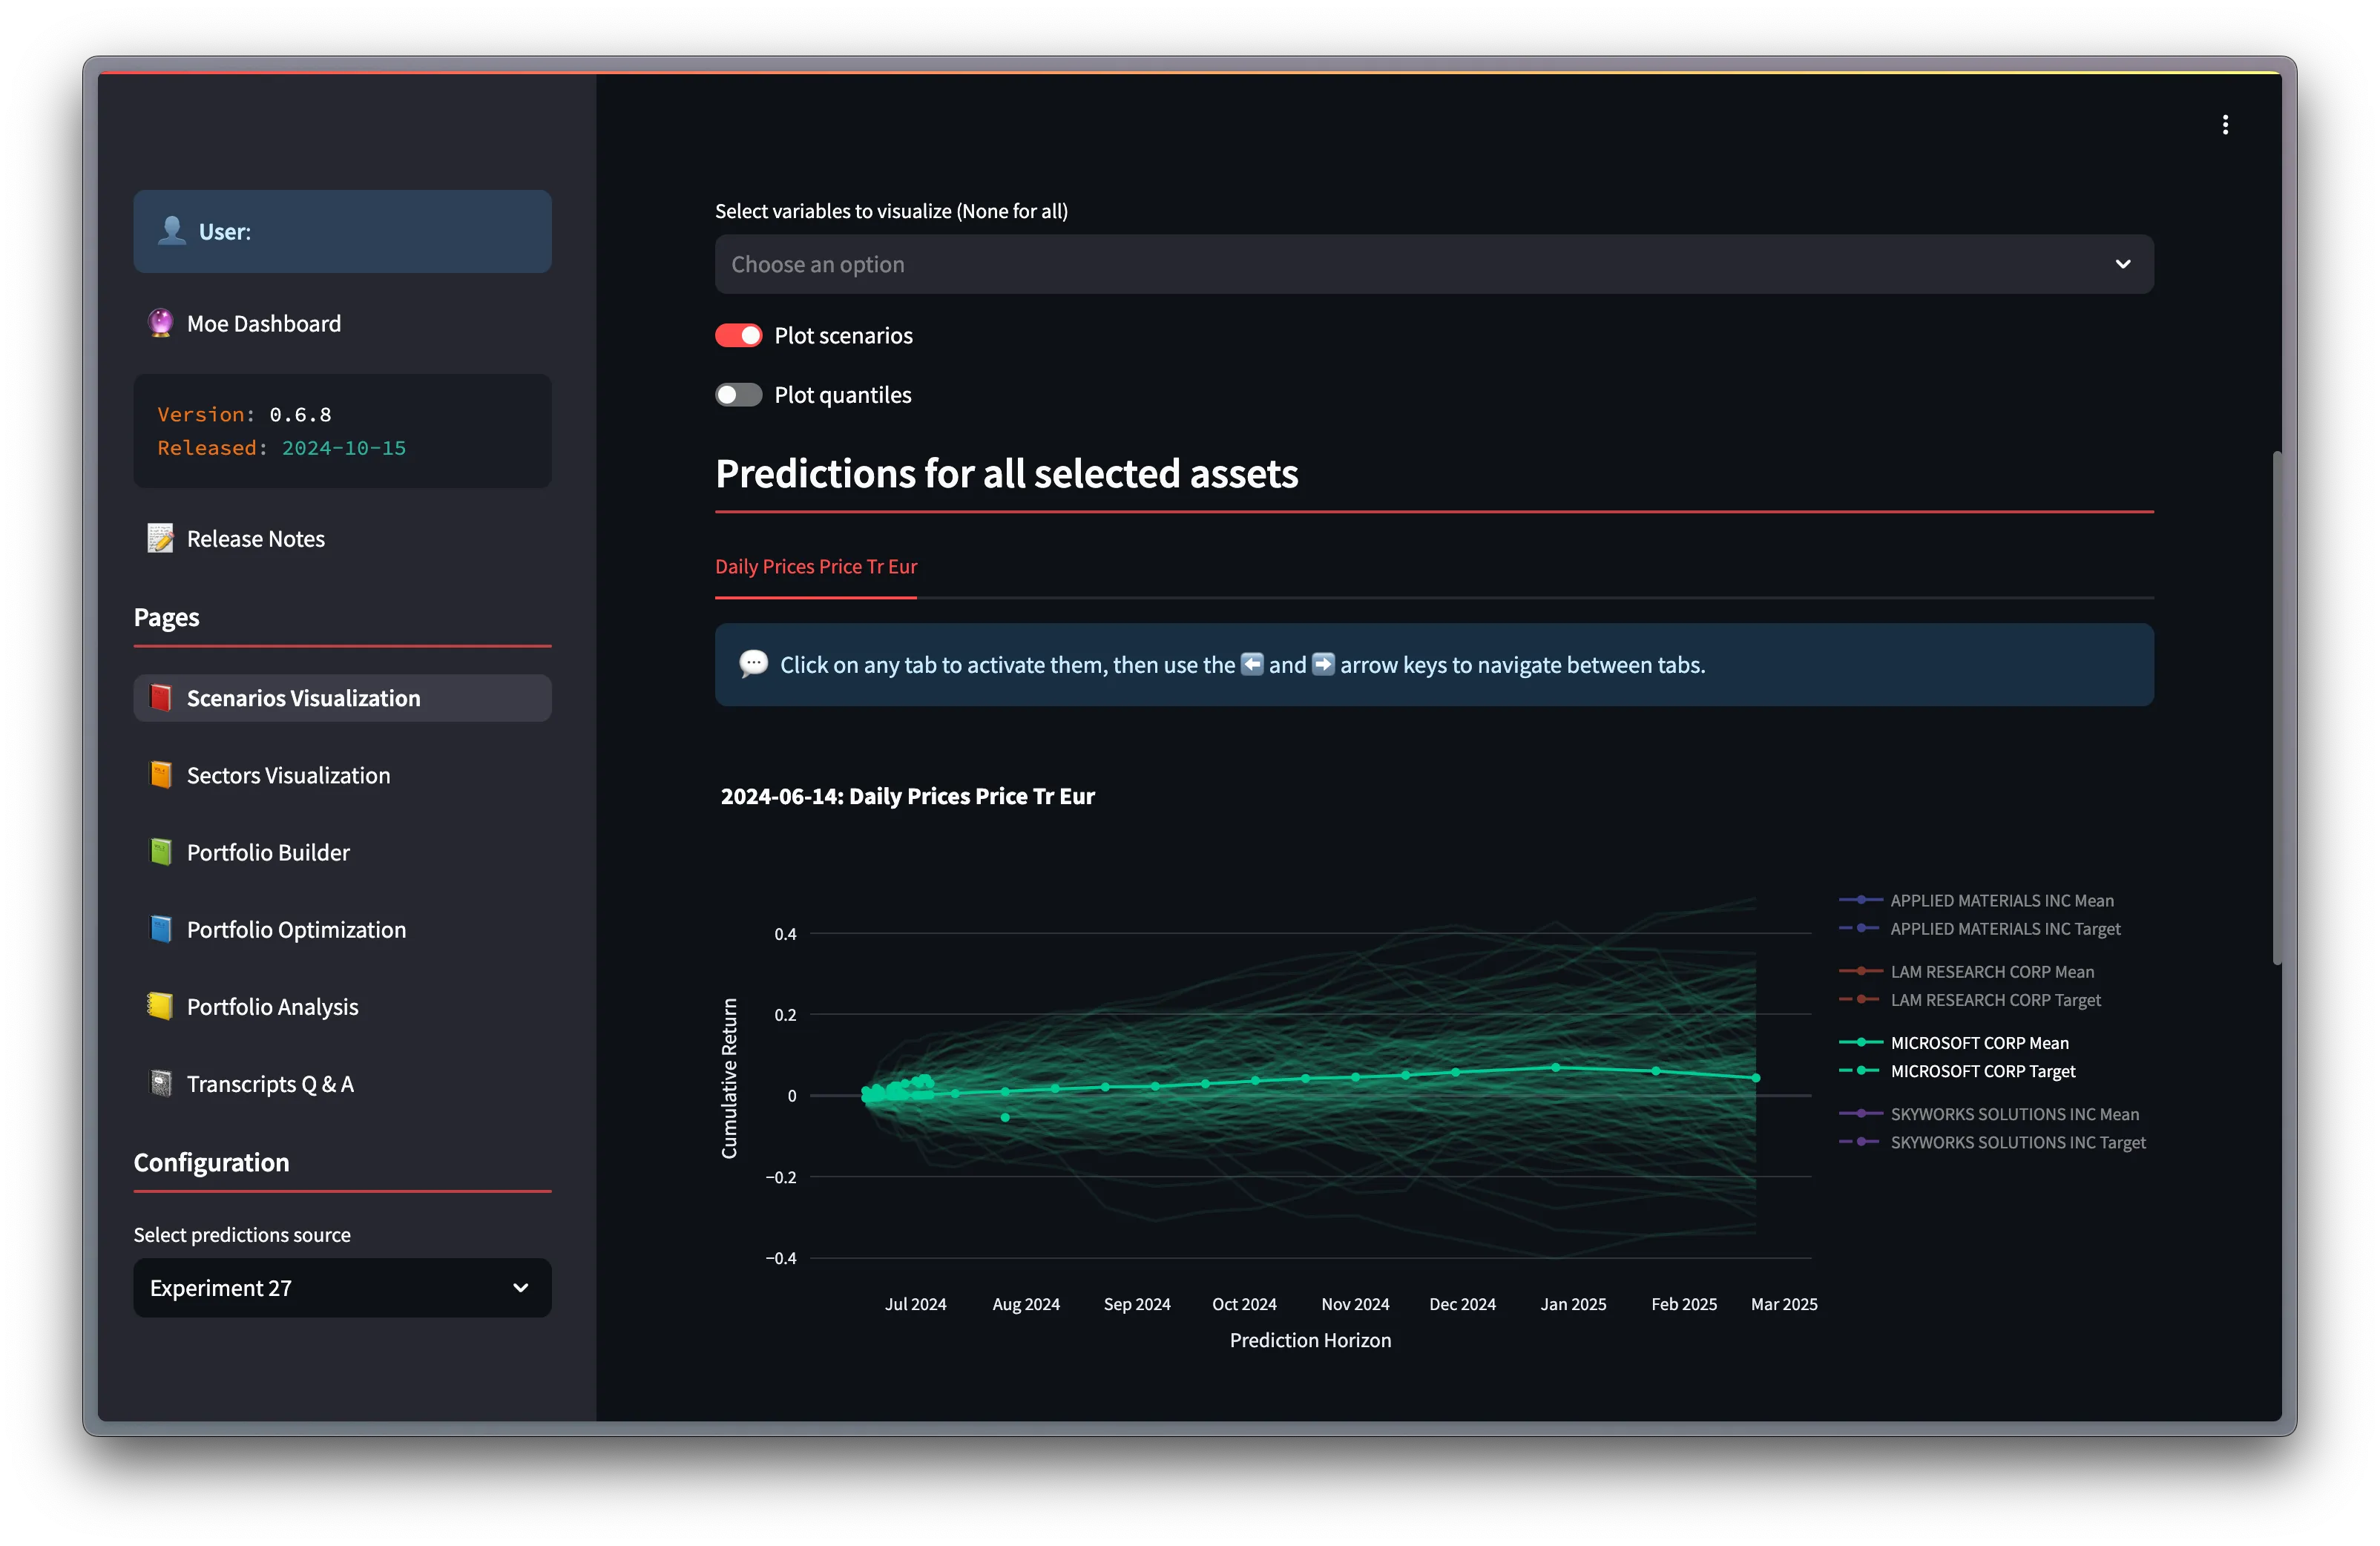Select the Daily Prices Price Tr Eur tab
The width and height of the screenshot is (2380, 1546).
(x=815, y=566)
